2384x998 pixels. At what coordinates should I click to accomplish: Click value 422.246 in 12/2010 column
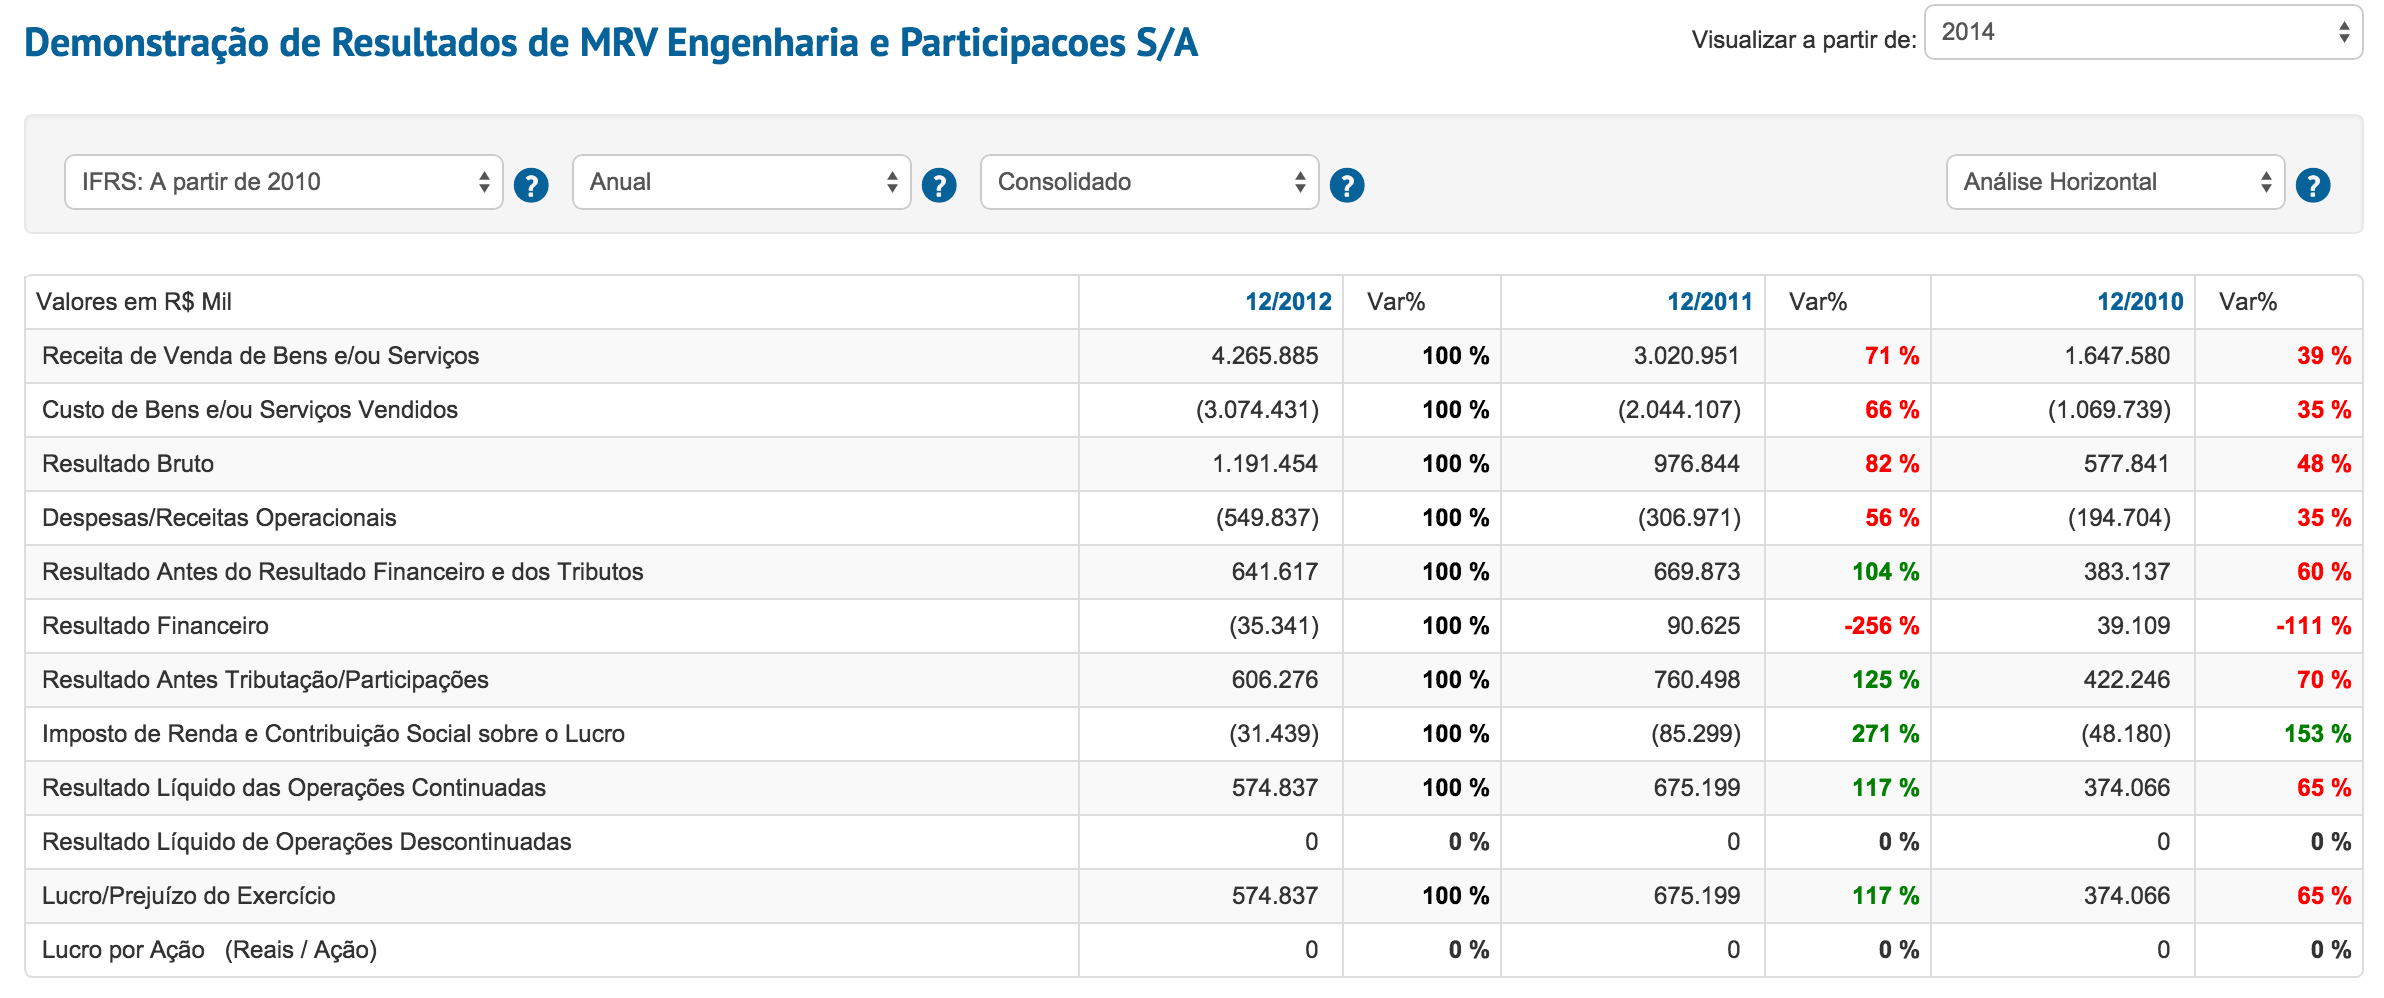tap(2127, 680)
